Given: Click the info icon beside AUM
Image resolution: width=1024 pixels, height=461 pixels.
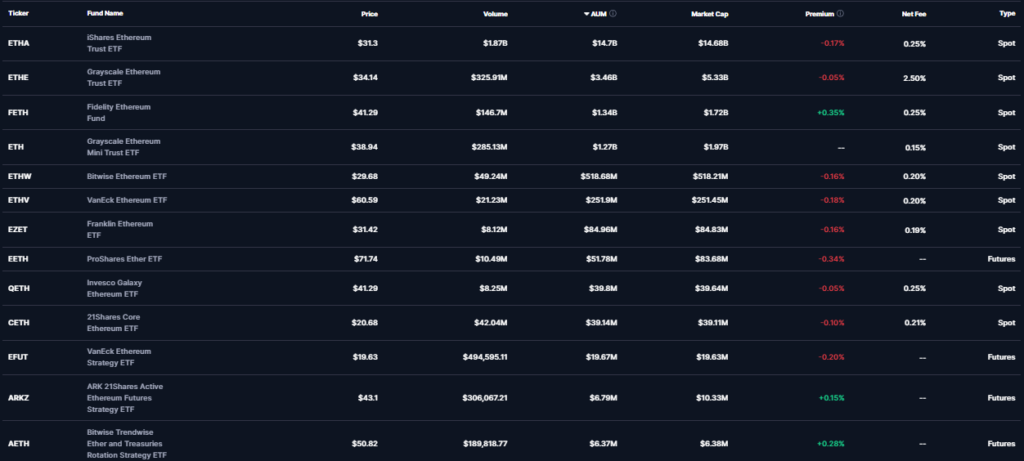Looking at the screenshot, I should point(613,14).
